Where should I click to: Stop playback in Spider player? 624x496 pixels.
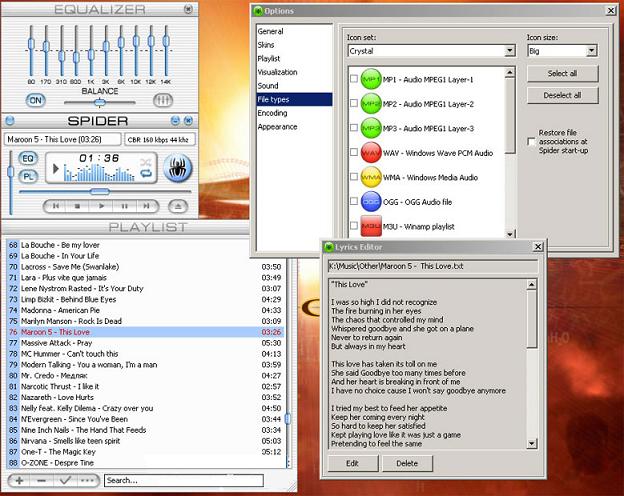[78, 206]
